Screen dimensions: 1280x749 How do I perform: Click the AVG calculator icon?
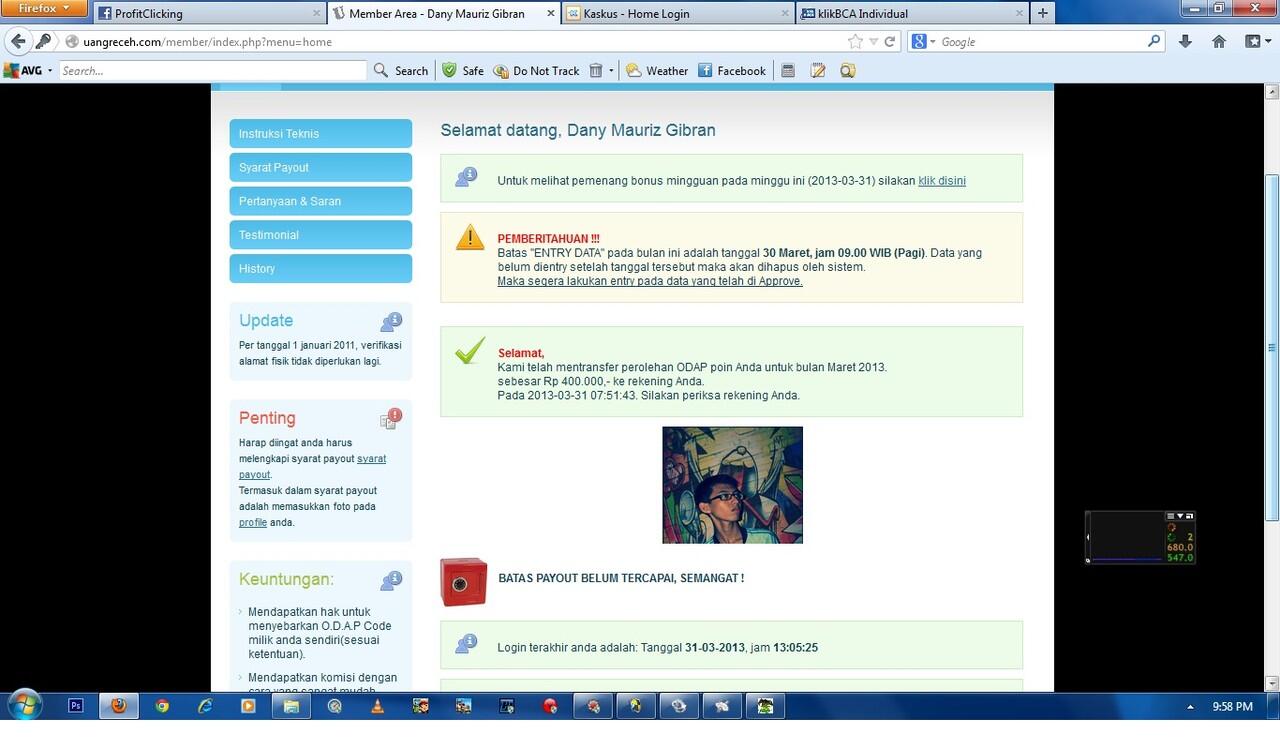click(788, 71)
